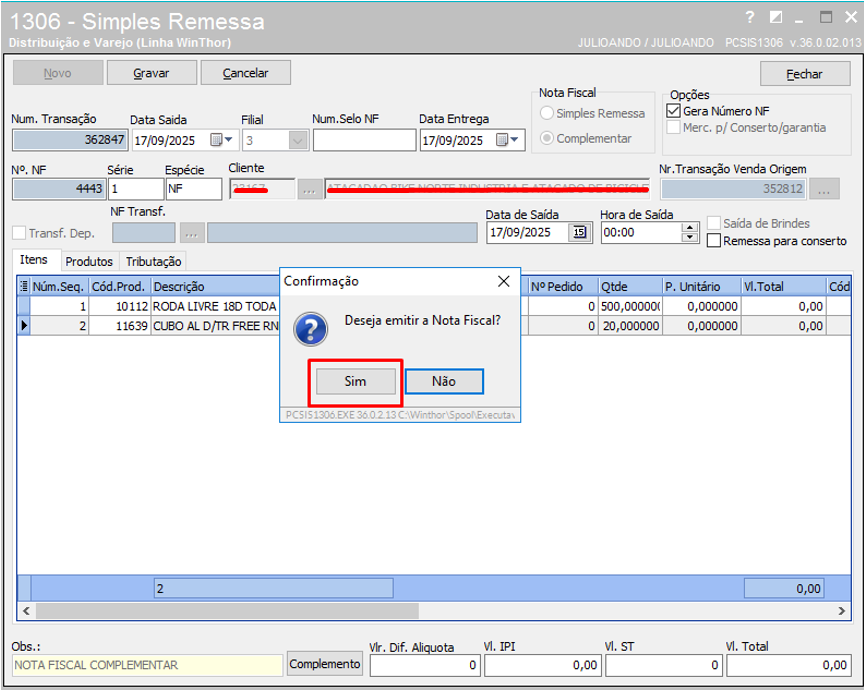Click the Descrição column header
The height and width of the screenshot is (690, 864).
click(215, 287)
